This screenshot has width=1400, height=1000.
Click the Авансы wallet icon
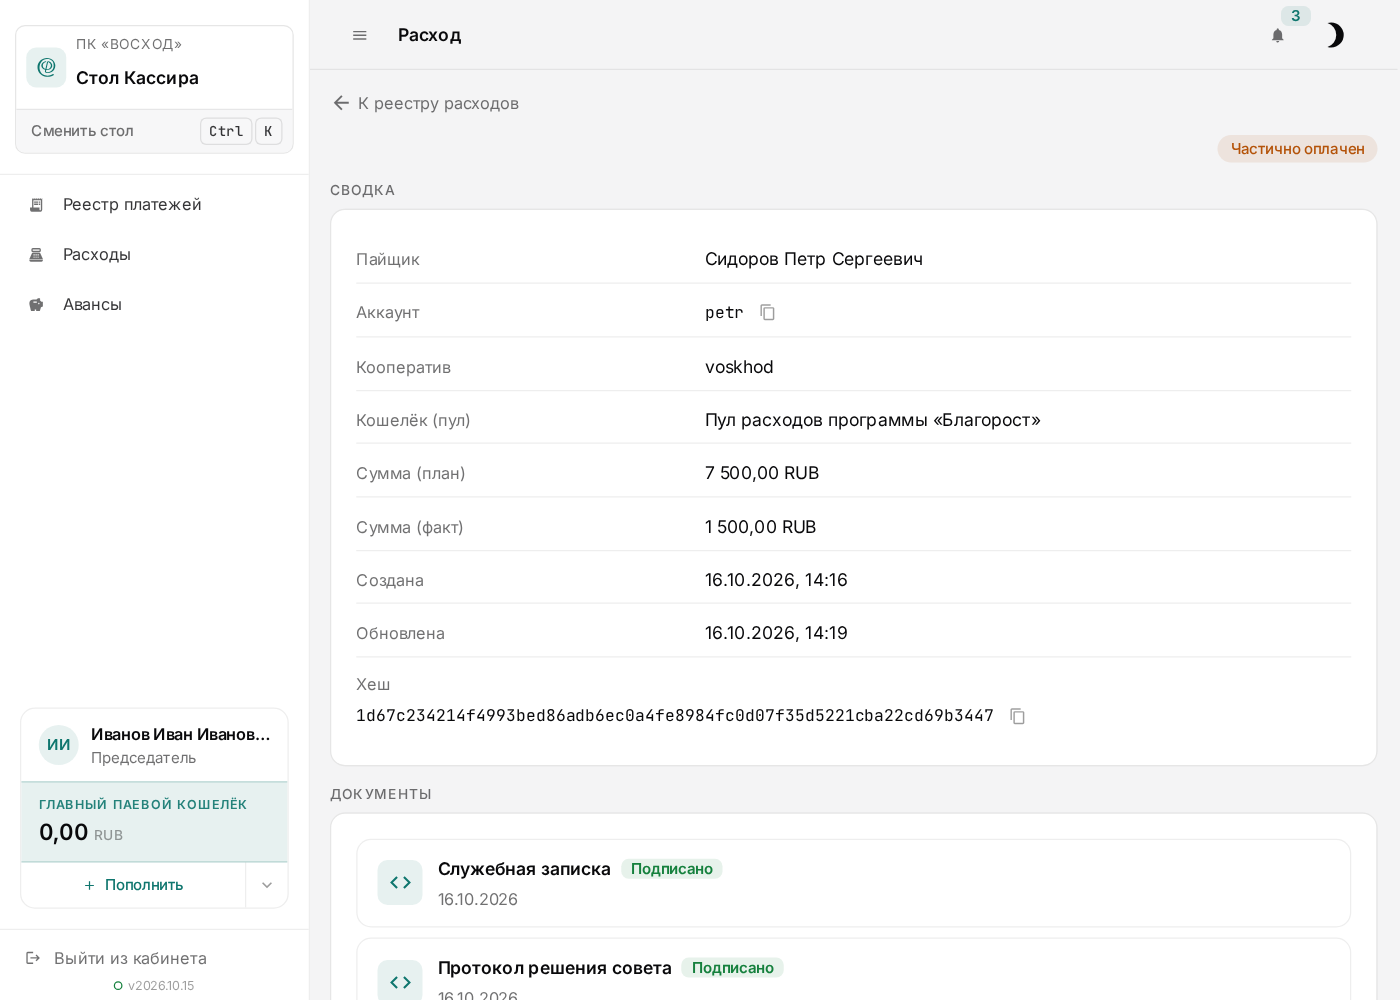tap(36, 305)
